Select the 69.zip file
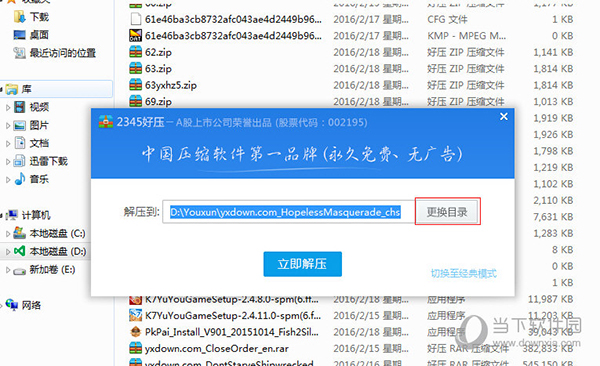This screenshot has height=366, width=600. [x=158, y=101]
